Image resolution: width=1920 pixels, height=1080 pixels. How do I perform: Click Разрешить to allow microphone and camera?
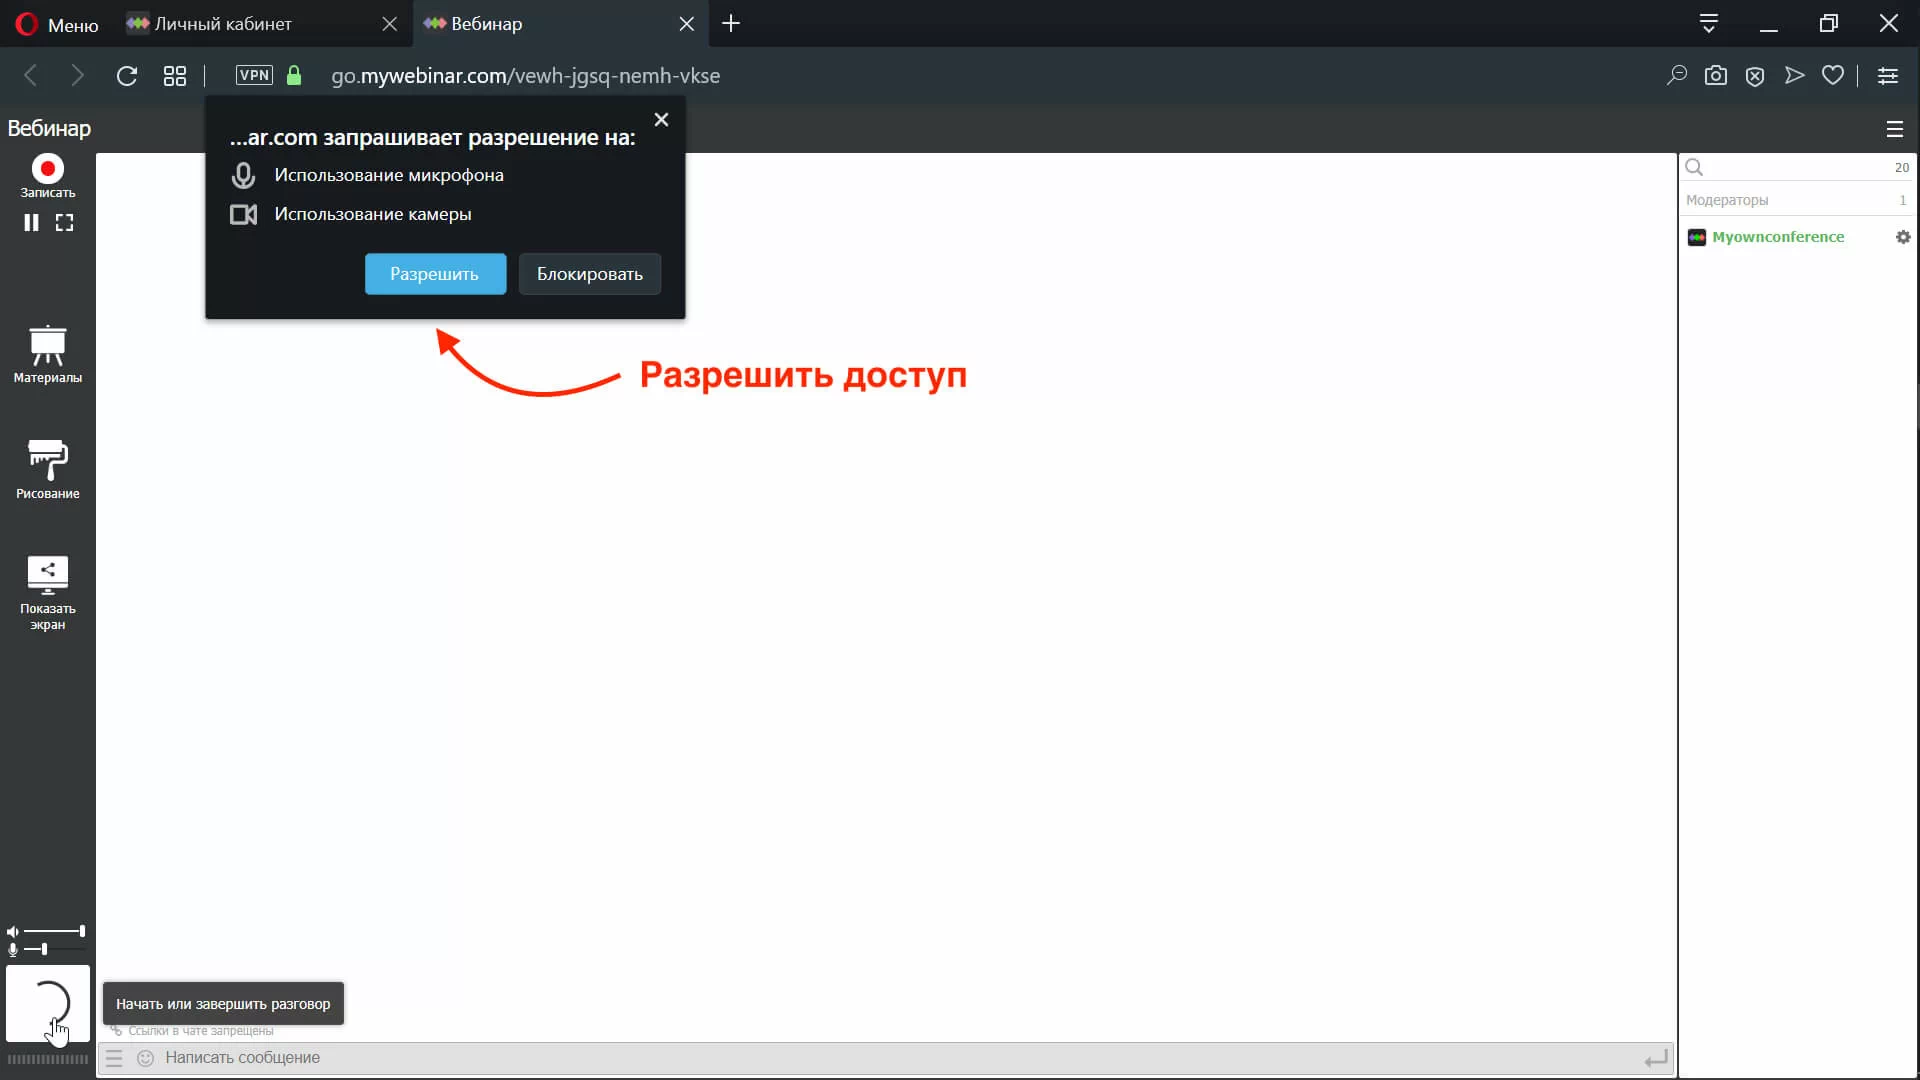point(435,273)
